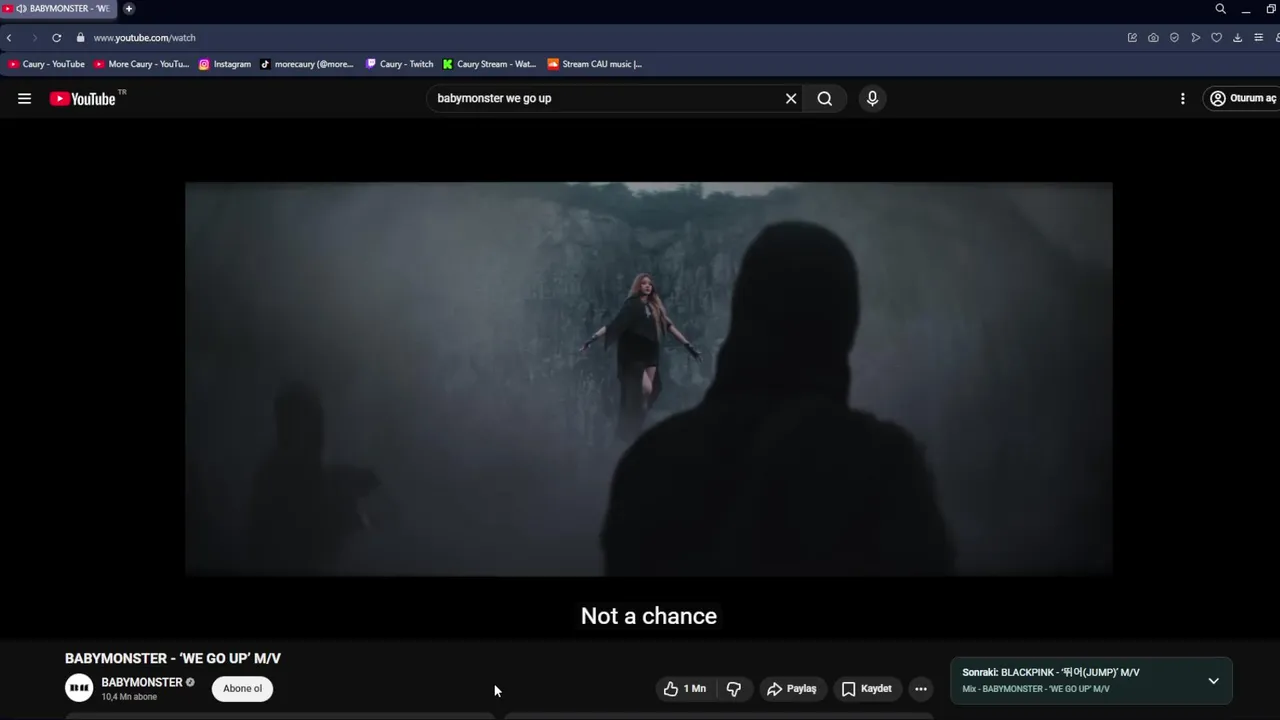
Task: Open 'More Caury - YouTu...' bookmark
Action: tap(141, 64)
